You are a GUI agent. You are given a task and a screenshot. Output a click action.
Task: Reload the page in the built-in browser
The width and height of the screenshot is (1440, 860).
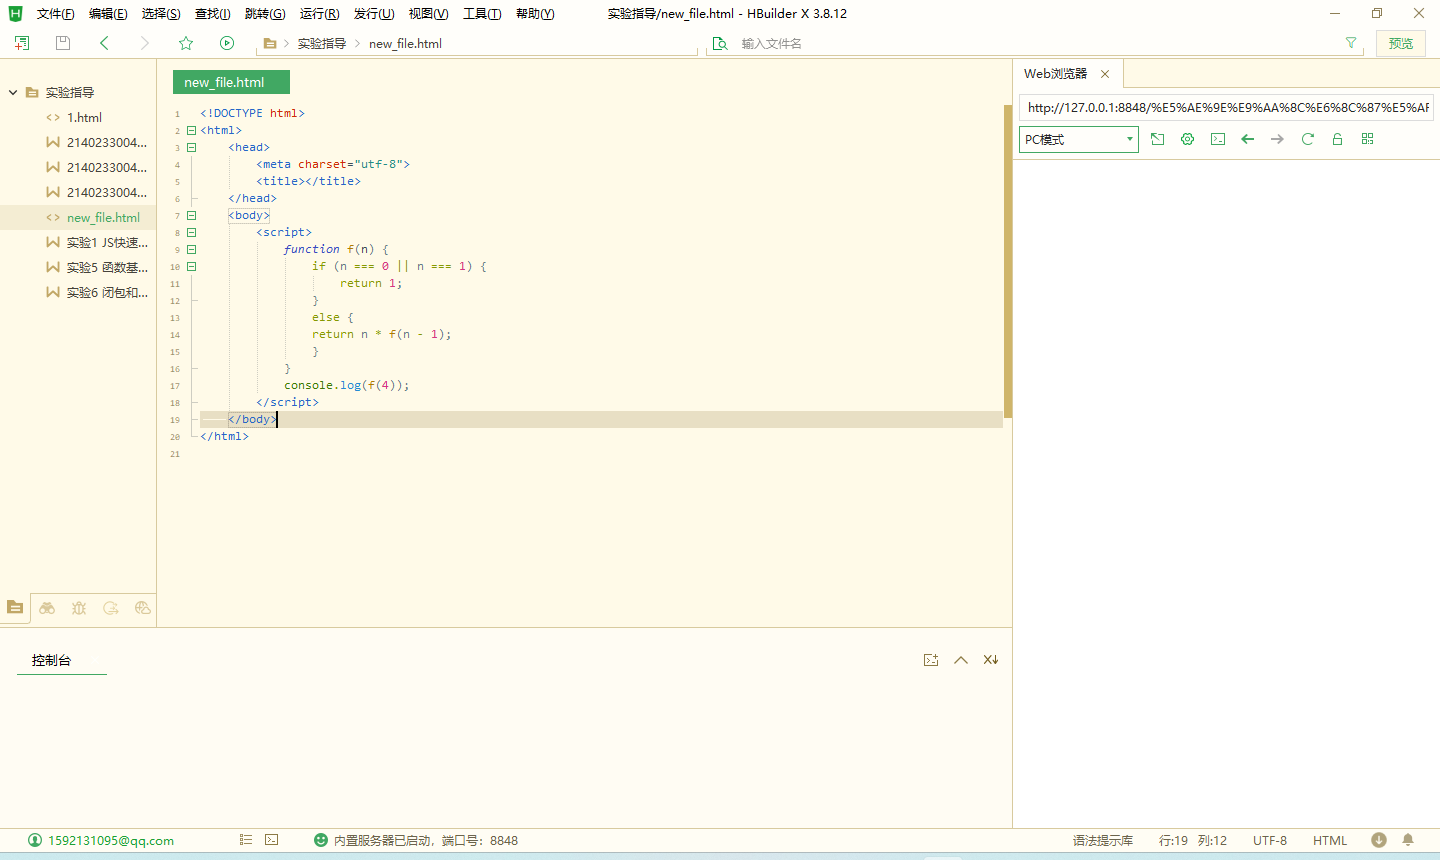click(x=1308, y=139)
